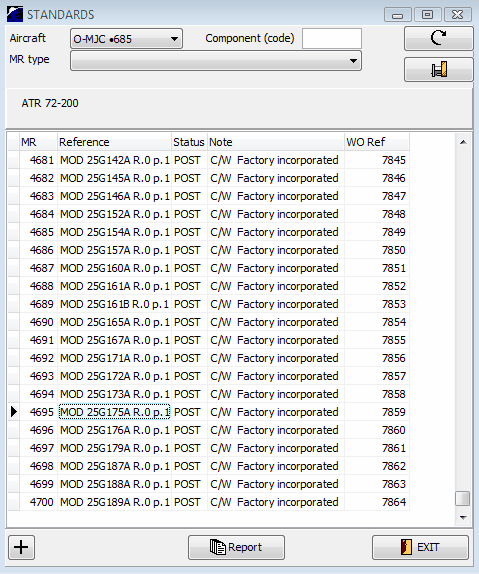Select MR cell 4690
479x574 pixels.
pos(38,322)
